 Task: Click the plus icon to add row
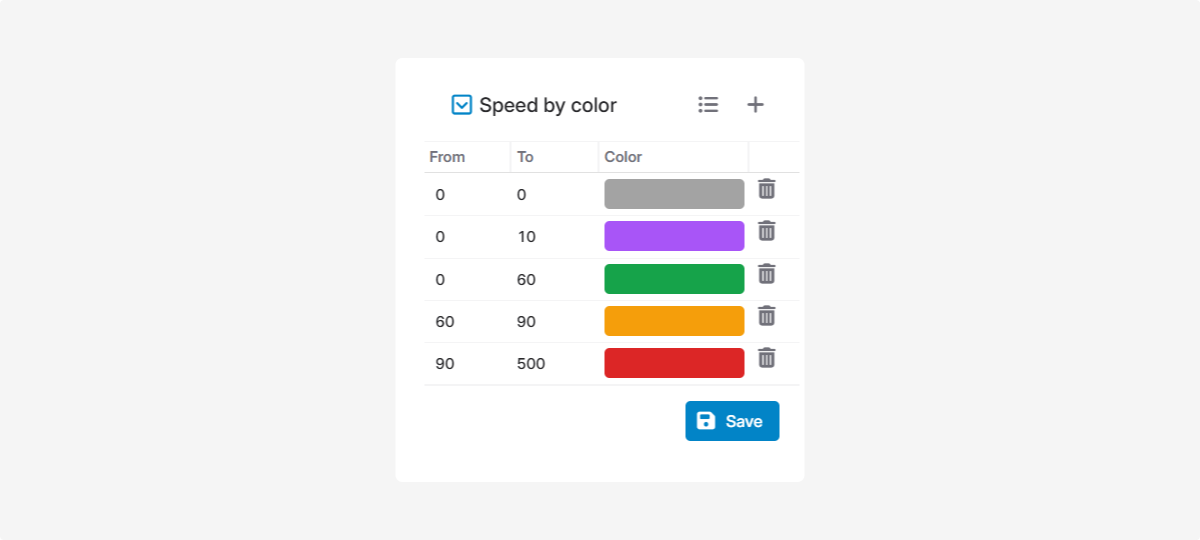(x=756, y=104)
